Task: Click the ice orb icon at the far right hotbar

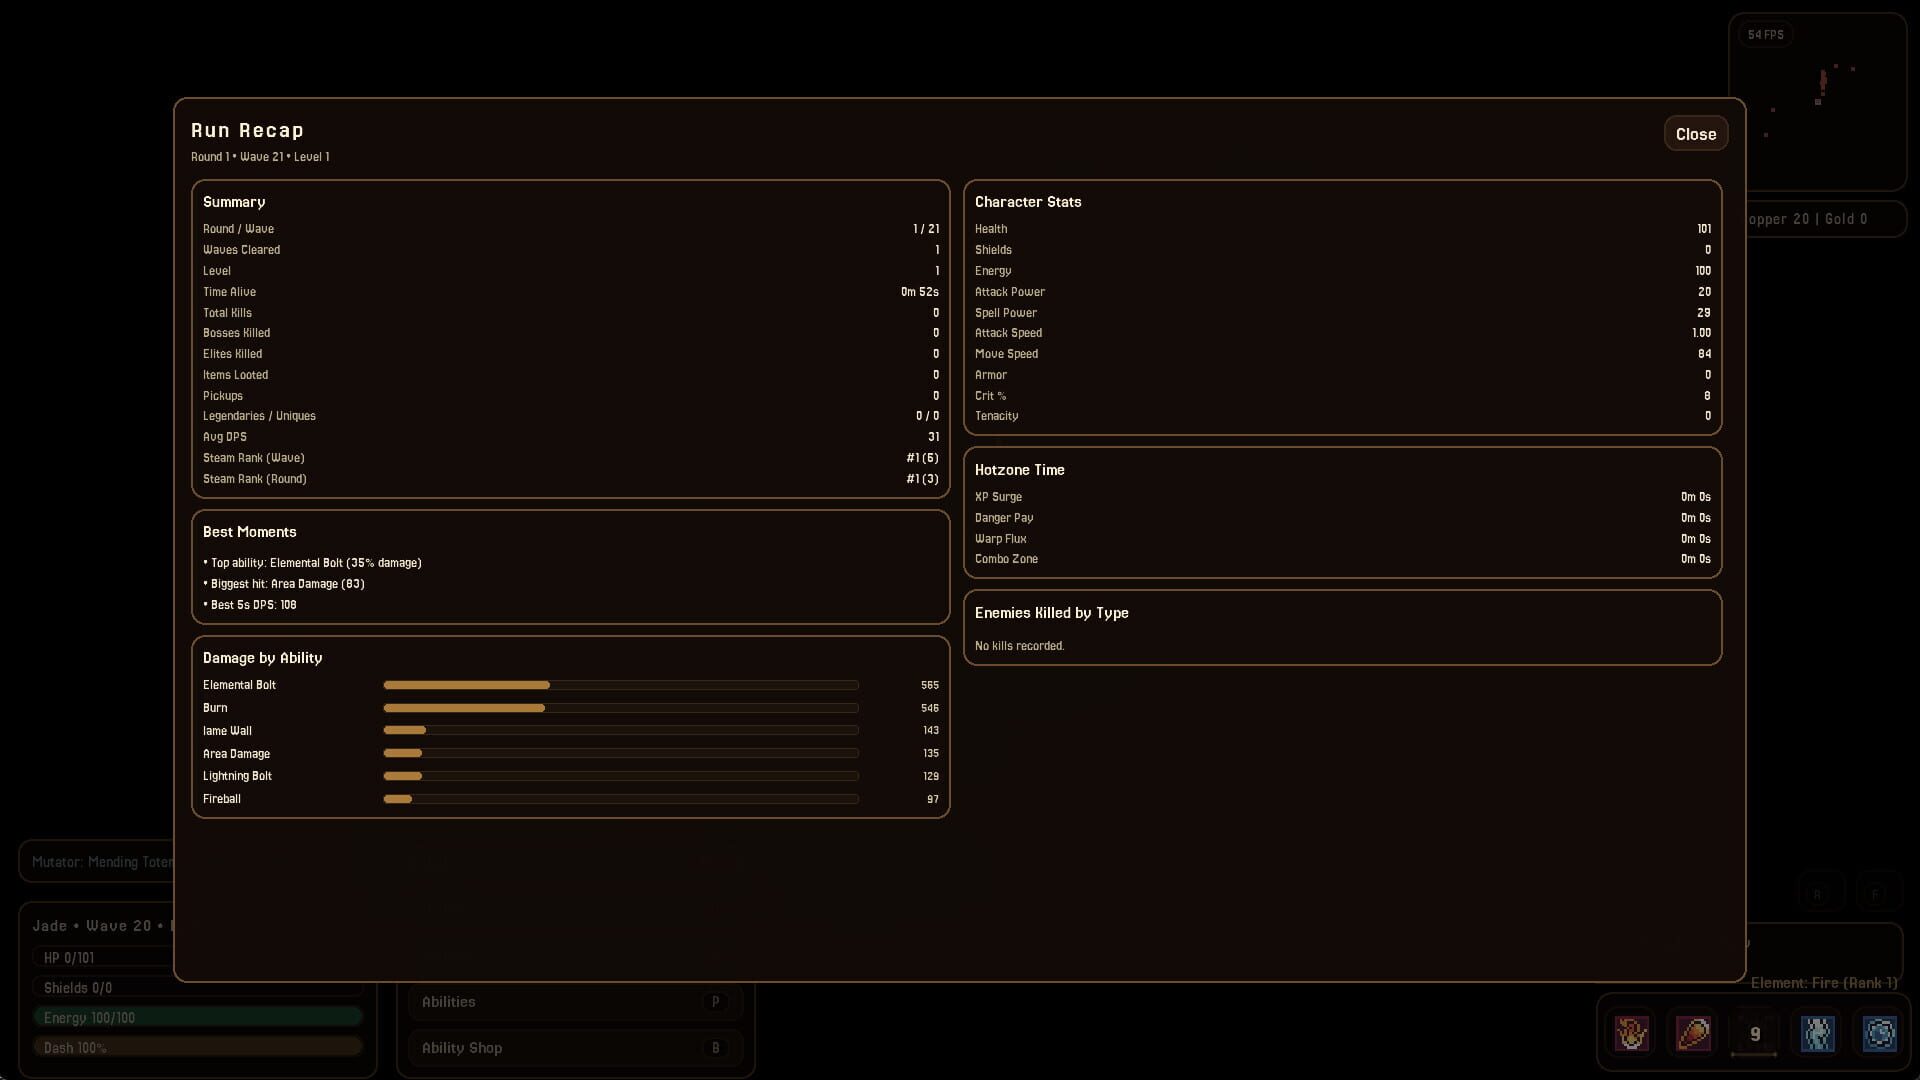Action: pyautogui.click(x=1880, y=1034)
